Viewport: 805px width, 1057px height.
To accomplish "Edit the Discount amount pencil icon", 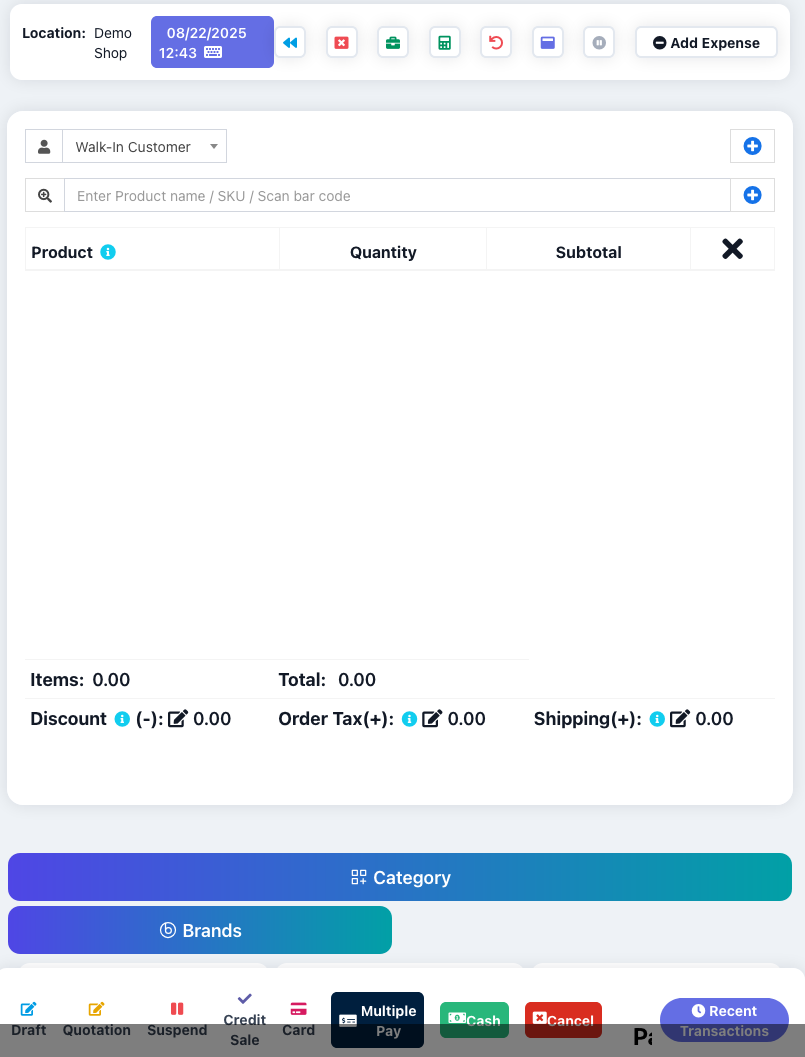I will pyautogui.click(x=178, y=719).
